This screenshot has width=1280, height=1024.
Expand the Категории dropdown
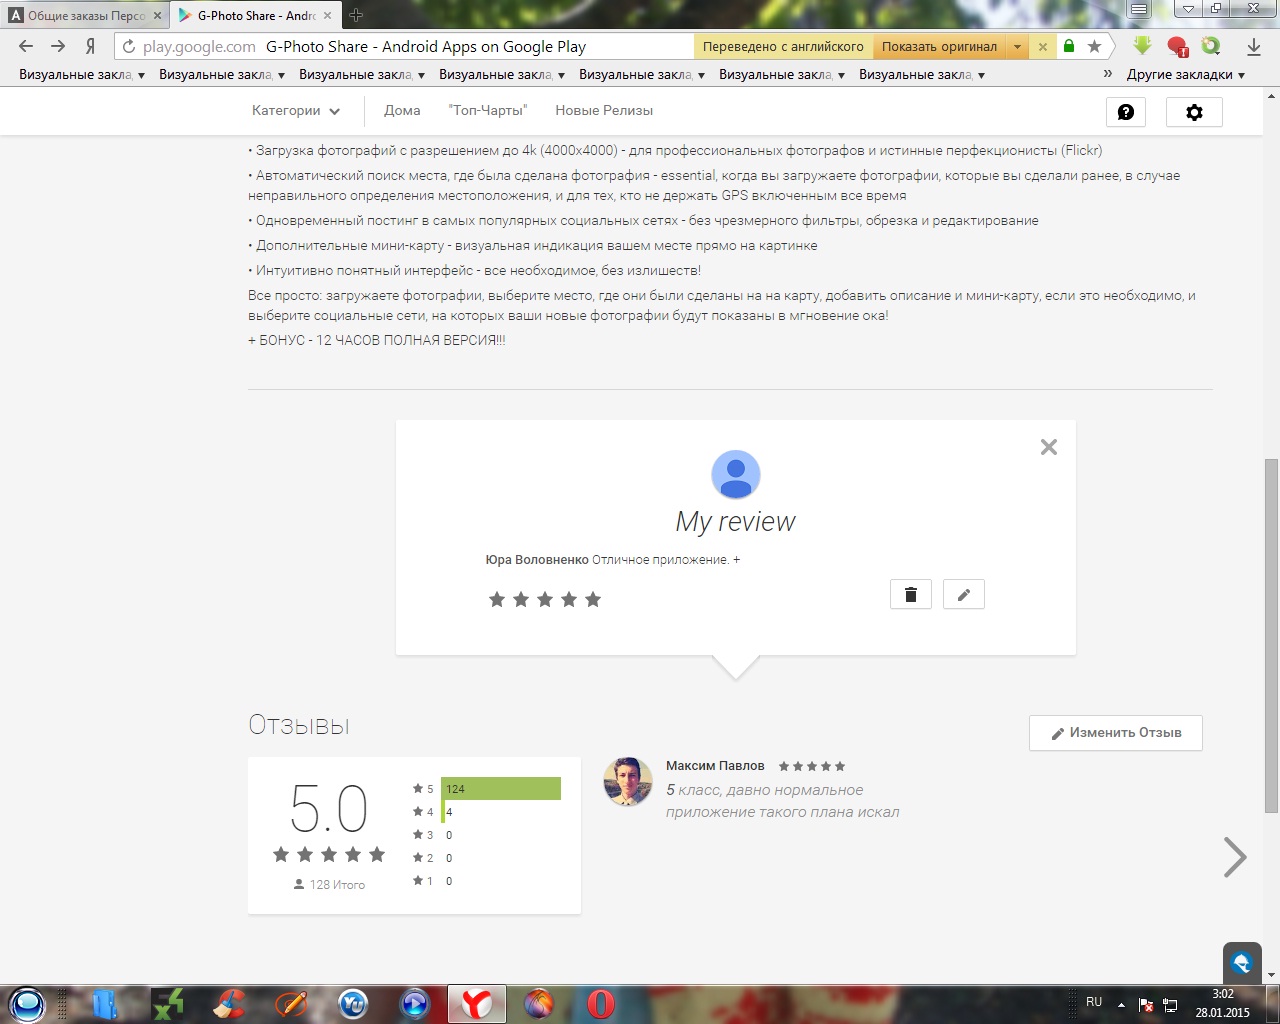pyautogui.click(x=296, y=111)
